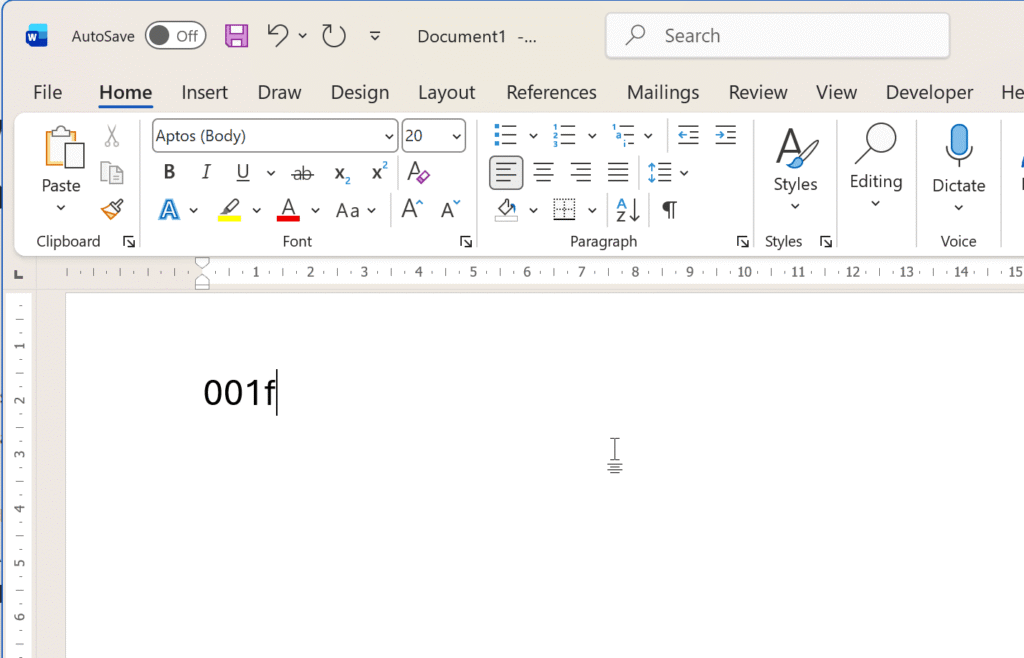Viewport: 1024px width, 658px height.
Task: Open the Format Painter tool
Action: (112, 210)
